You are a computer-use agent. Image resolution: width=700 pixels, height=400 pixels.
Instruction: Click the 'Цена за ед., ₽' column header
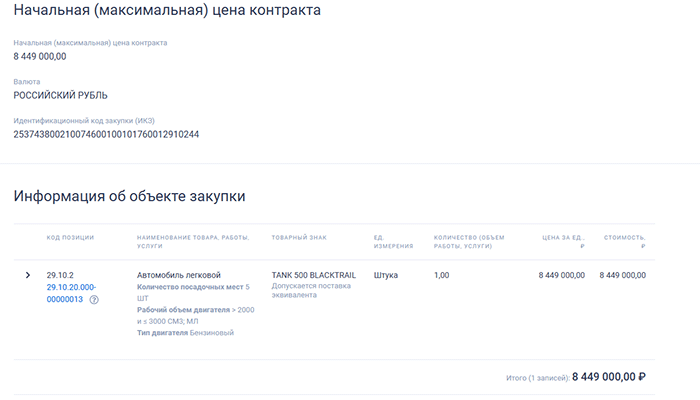(563, 242)
